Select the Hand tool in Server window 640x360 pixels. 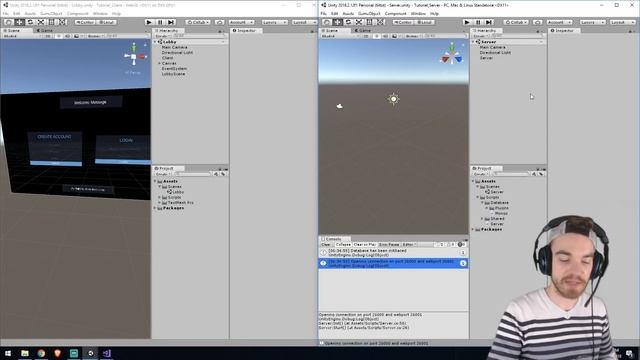(327, 22)
